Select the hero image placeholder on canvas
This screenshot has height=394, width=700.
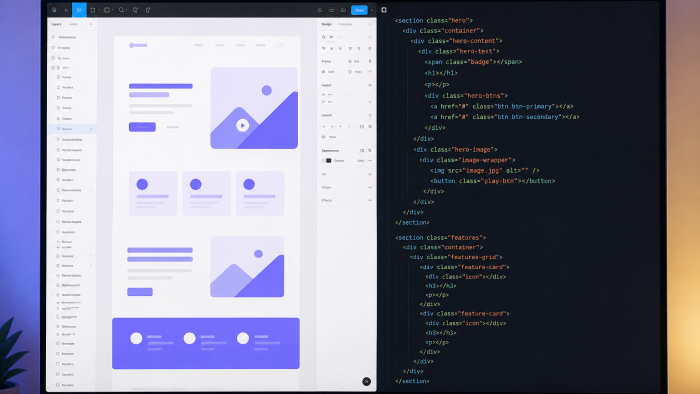pyautogui.click(x=254, y=108)
